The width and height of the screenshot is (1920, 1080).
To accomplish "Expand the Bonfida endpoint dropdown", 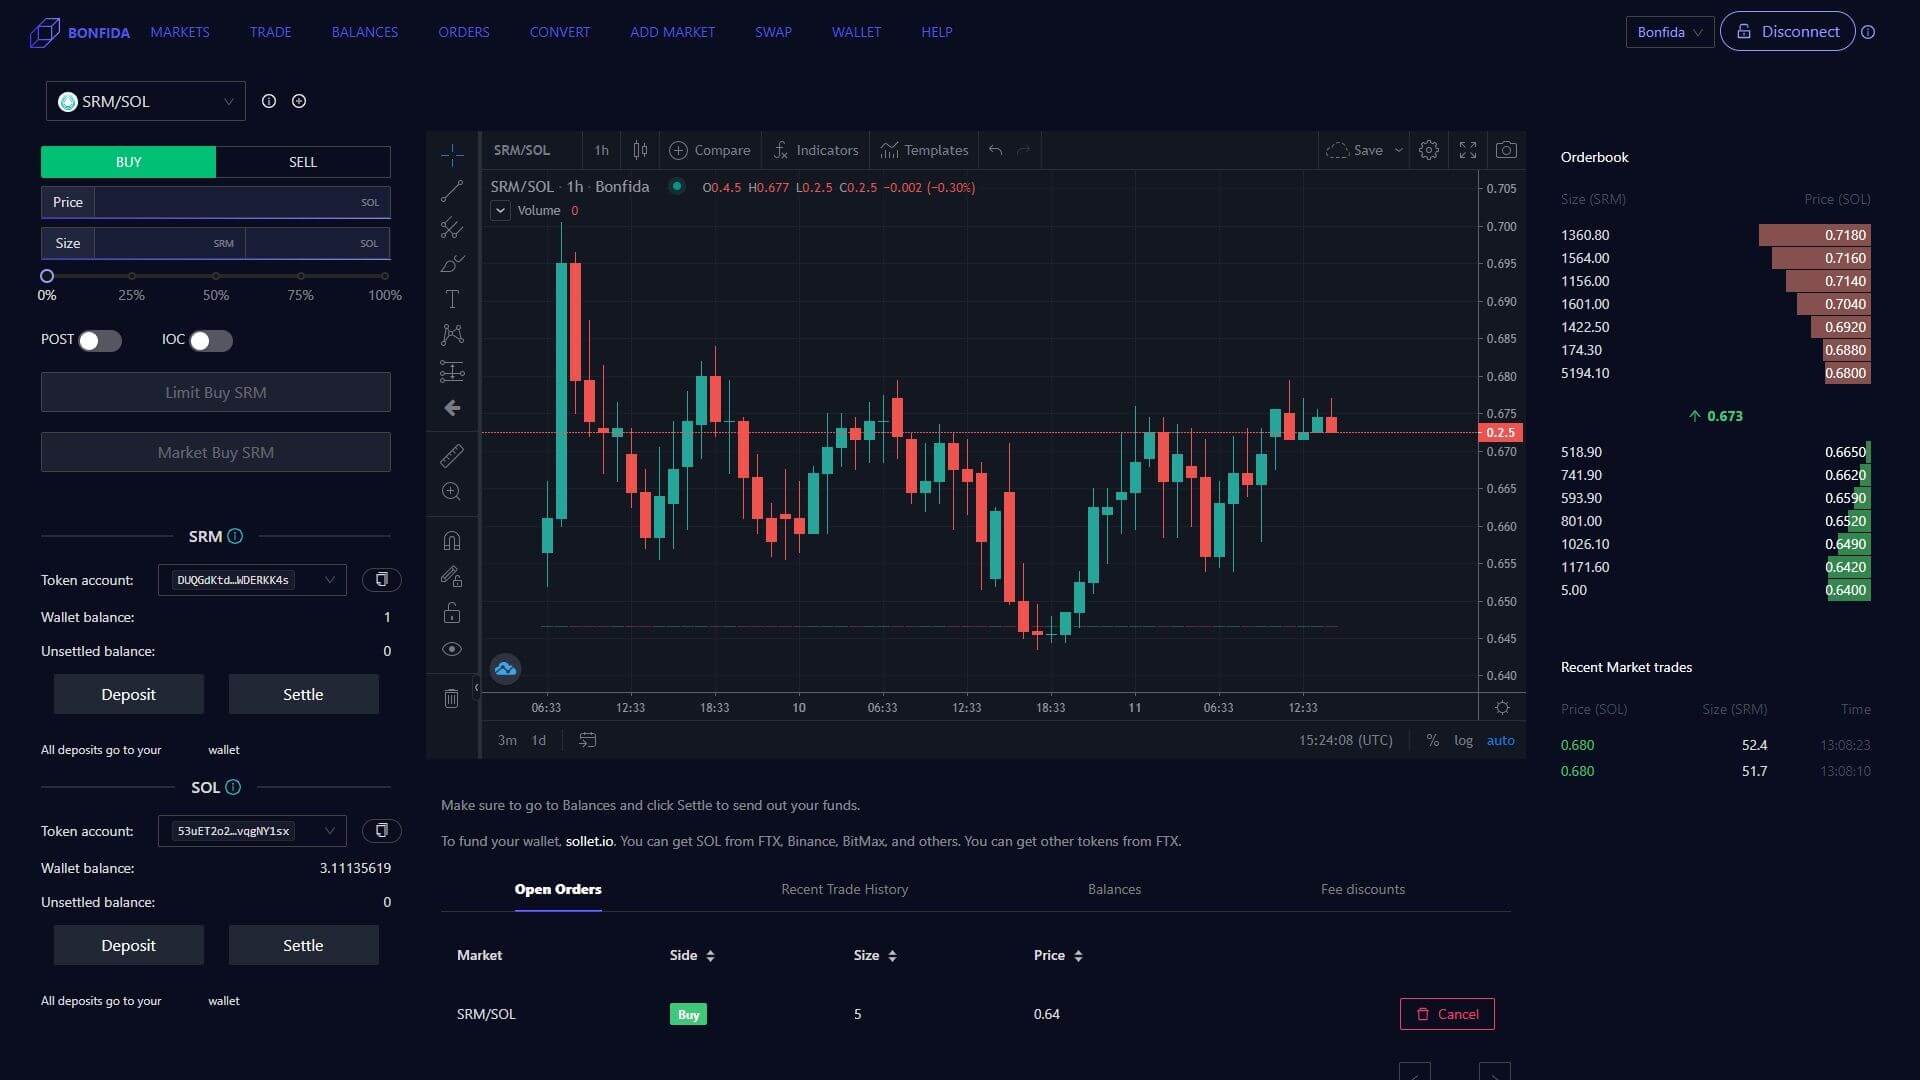I will 1669,32.
